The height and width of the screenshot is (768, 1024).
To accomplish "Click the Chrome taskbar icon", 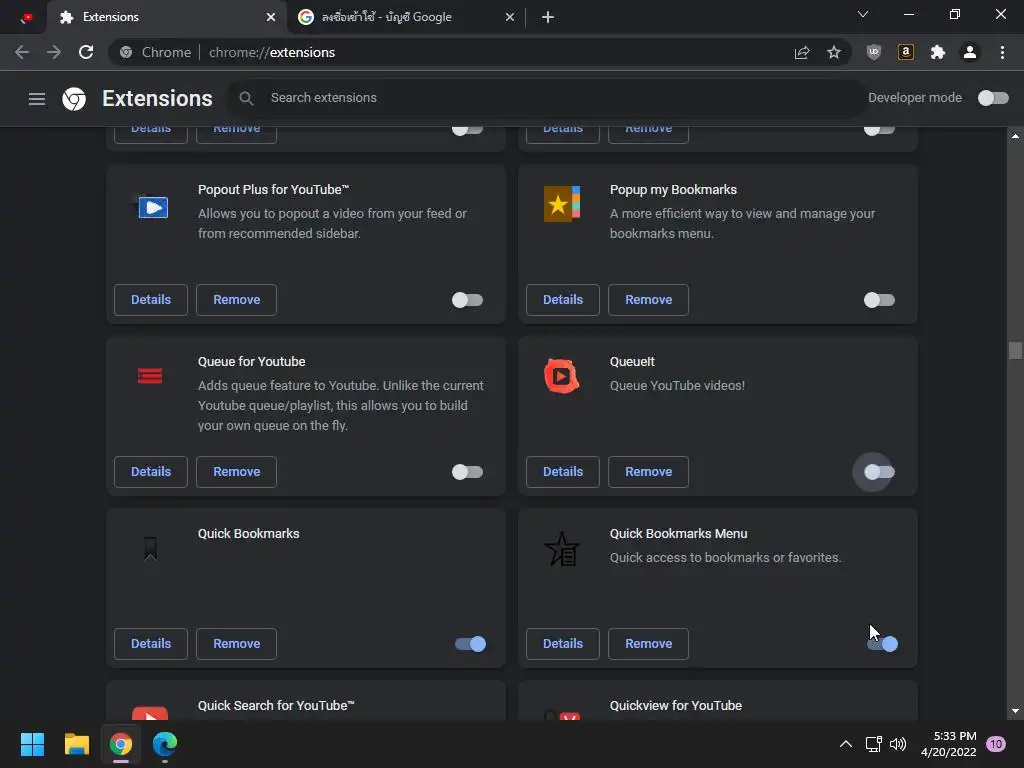I will [x=121, y=744].
